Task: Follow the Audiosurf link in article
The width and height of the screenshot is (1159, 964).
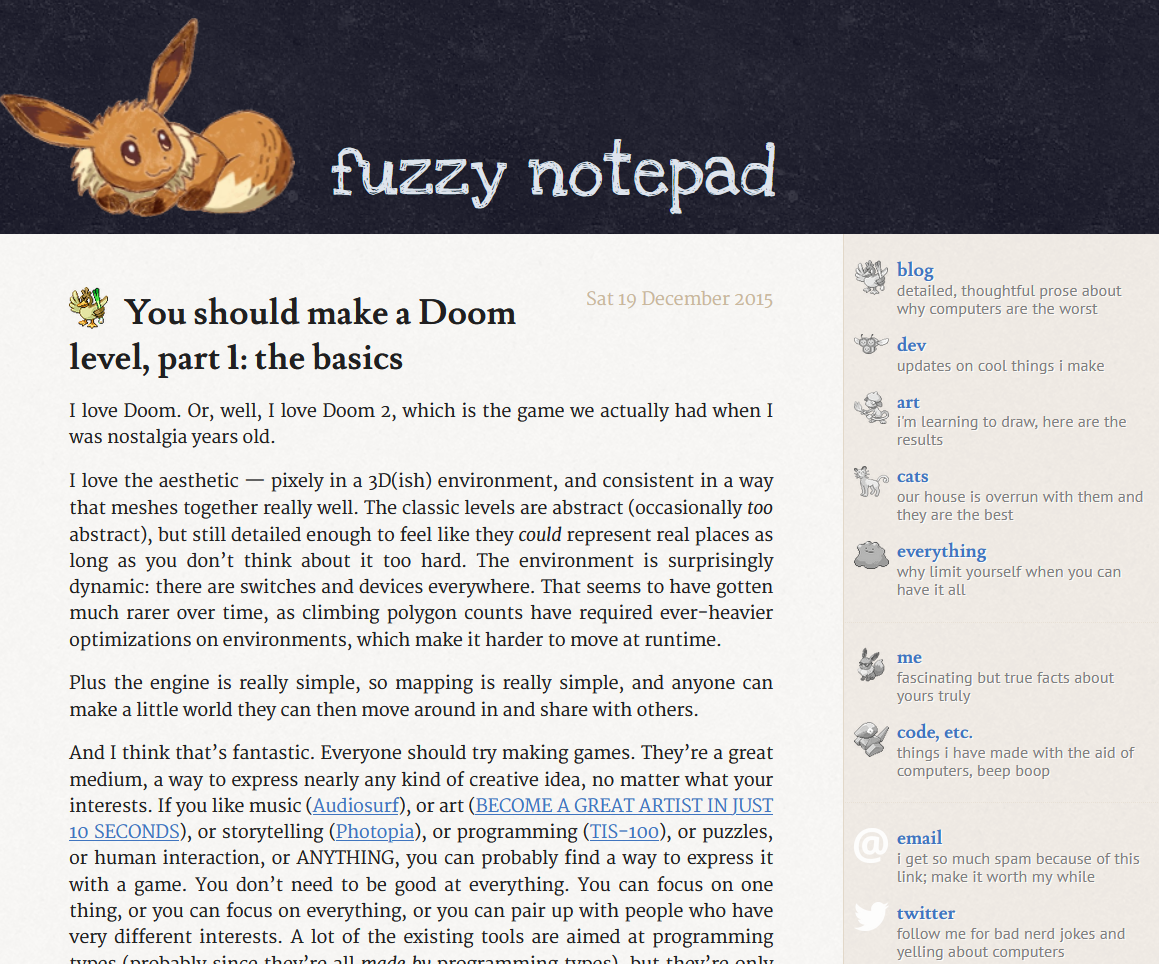Action: click(356, 805)
